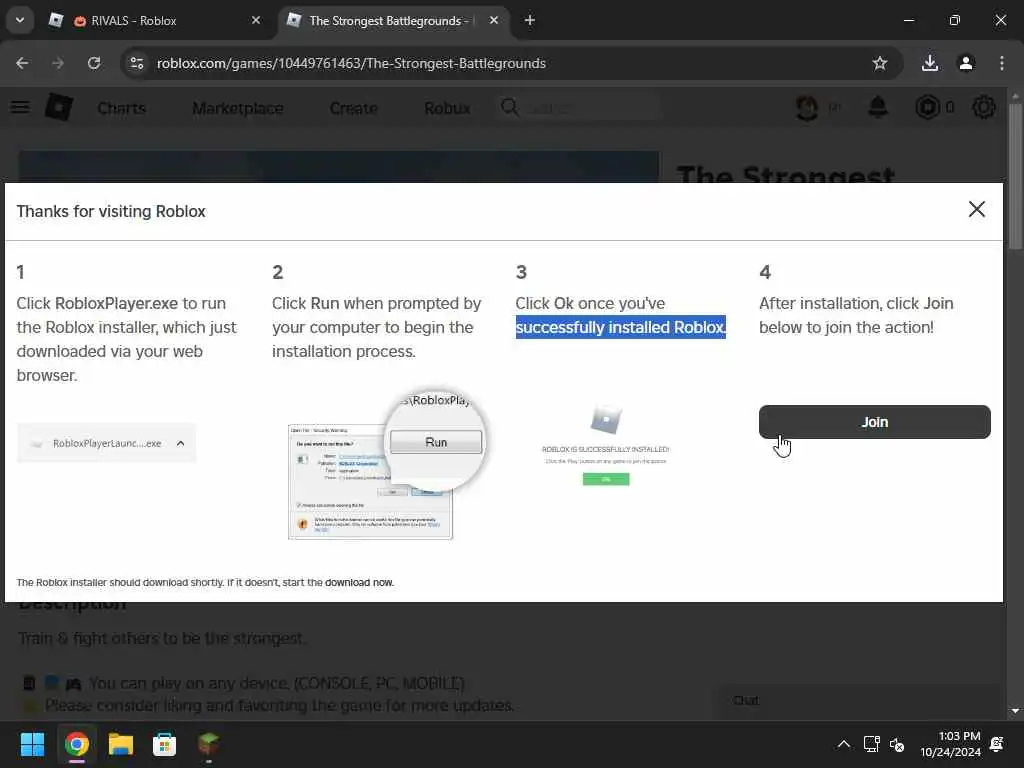
Task: Open the user avatar profile icon
Action: [x=807, y=107]
